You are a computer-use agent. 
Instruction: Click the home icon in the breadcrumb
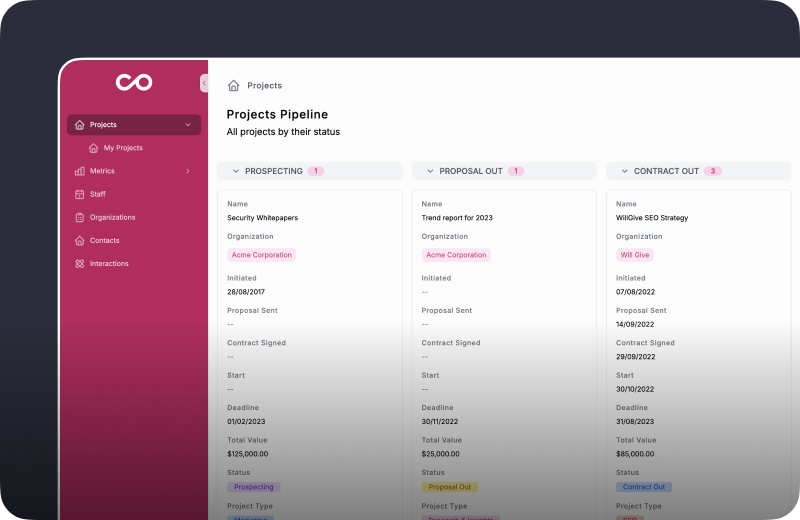click(x=234, y=85)
